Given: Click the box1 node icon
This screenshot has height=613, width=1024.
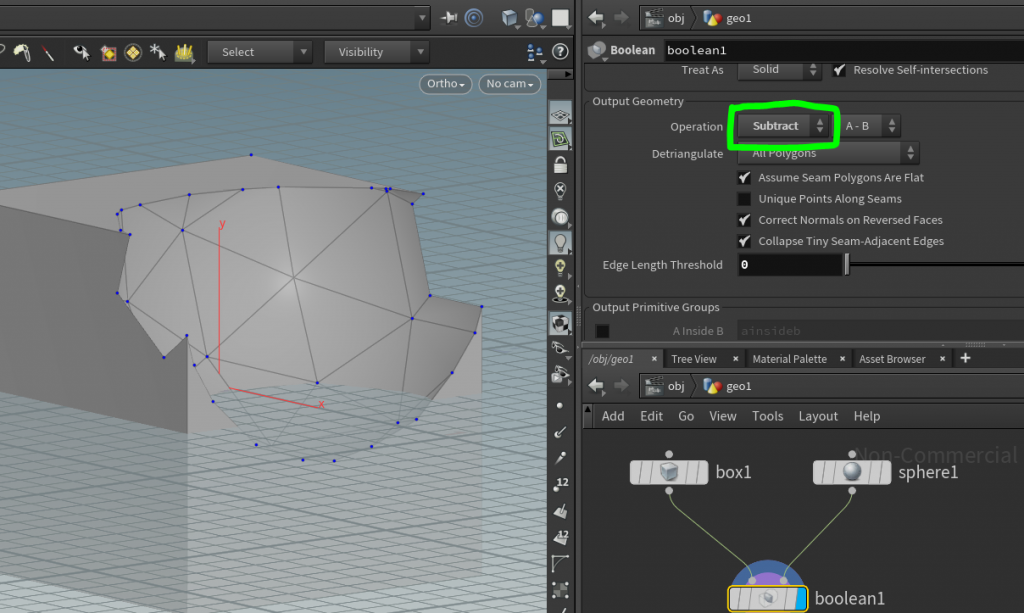Looking at the screenshot, I should [x=669, y=472].
